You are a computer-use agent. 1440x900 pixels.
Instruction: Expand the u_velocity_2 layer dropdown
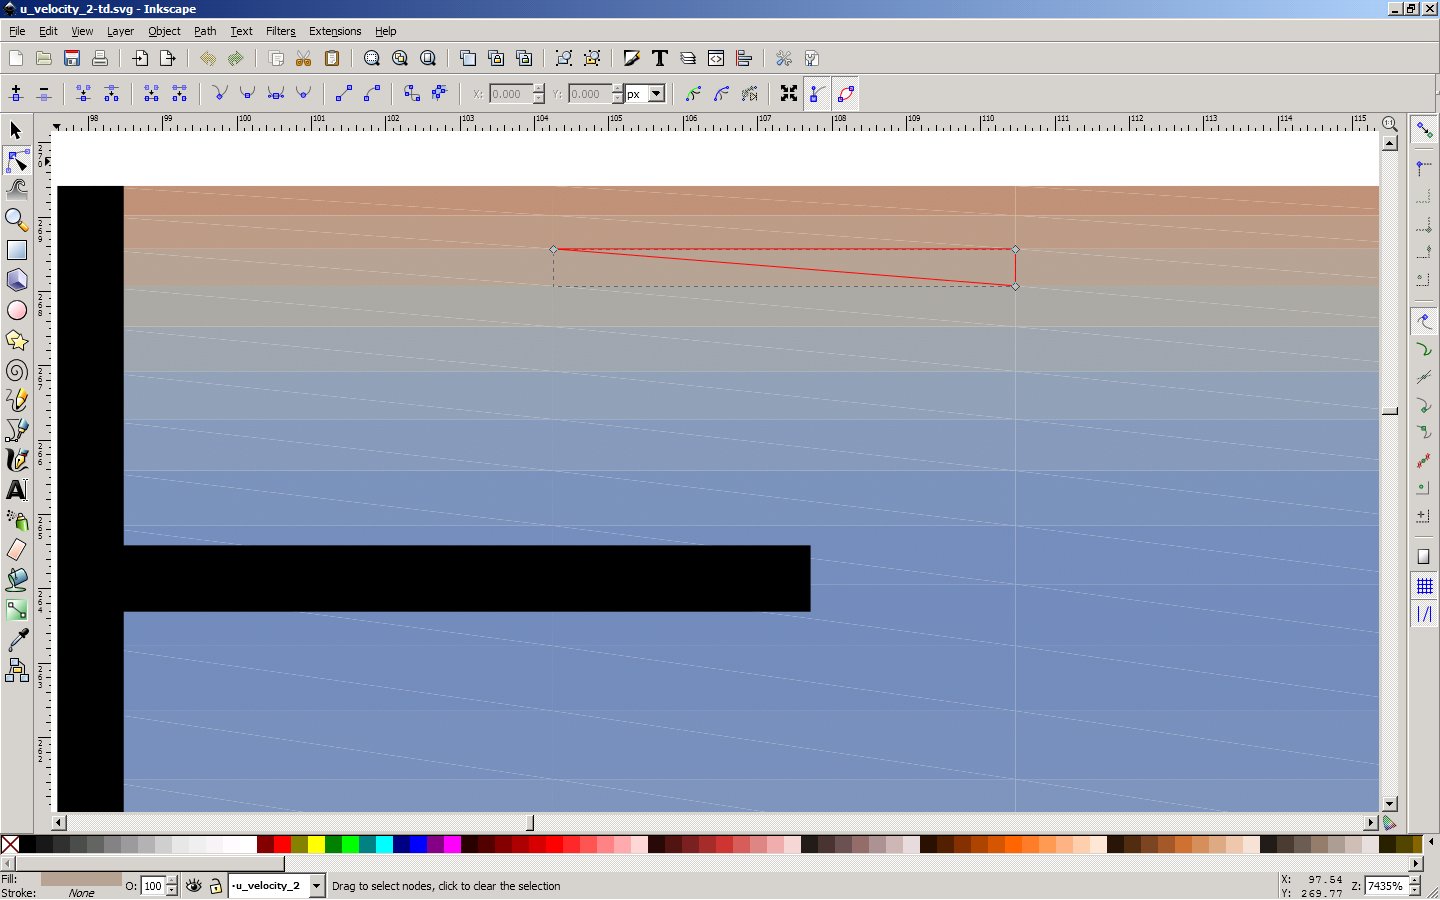tap(317, 886)
